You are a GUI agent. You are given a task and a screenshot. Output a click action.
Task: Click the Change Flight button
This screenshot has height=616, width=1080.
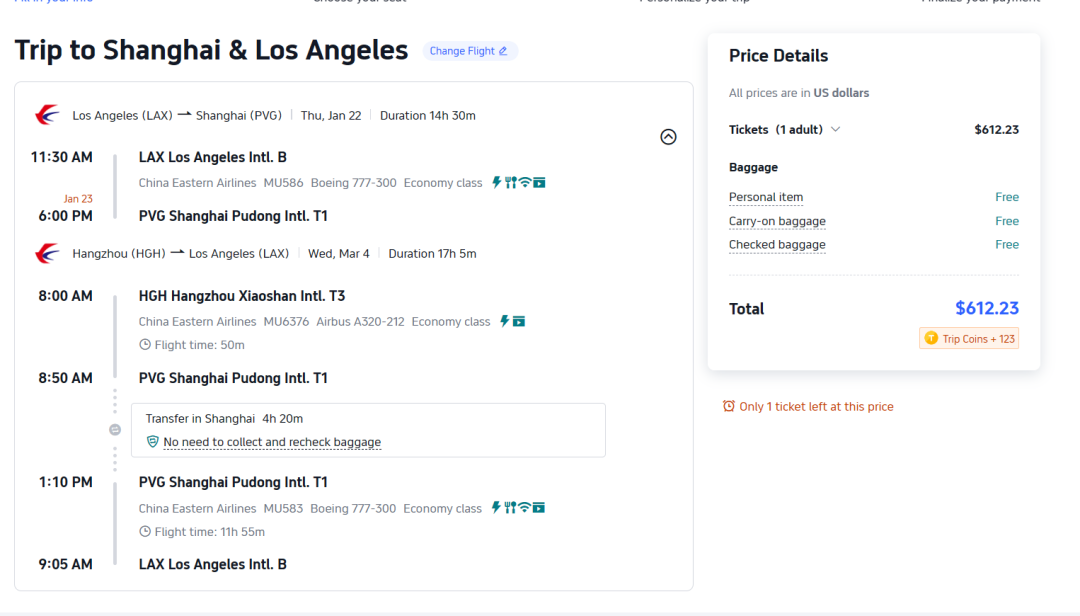[x=469, y=51]
